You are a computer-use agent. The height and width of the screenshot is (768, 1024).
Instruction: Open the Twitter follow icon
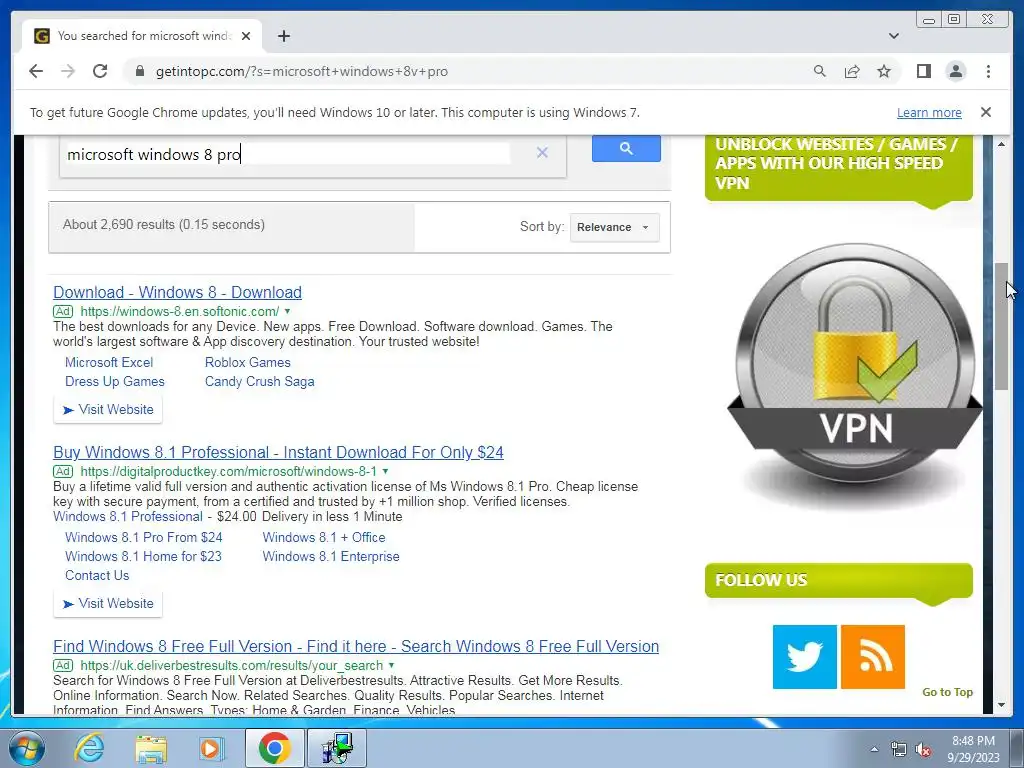[x=805, y=657]
